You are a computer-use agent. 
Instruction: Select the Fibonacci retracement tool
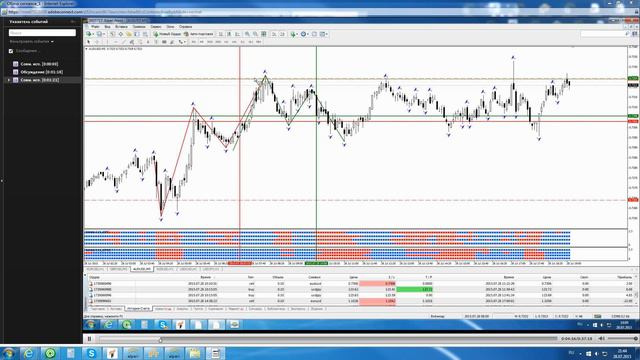[140, 42]
